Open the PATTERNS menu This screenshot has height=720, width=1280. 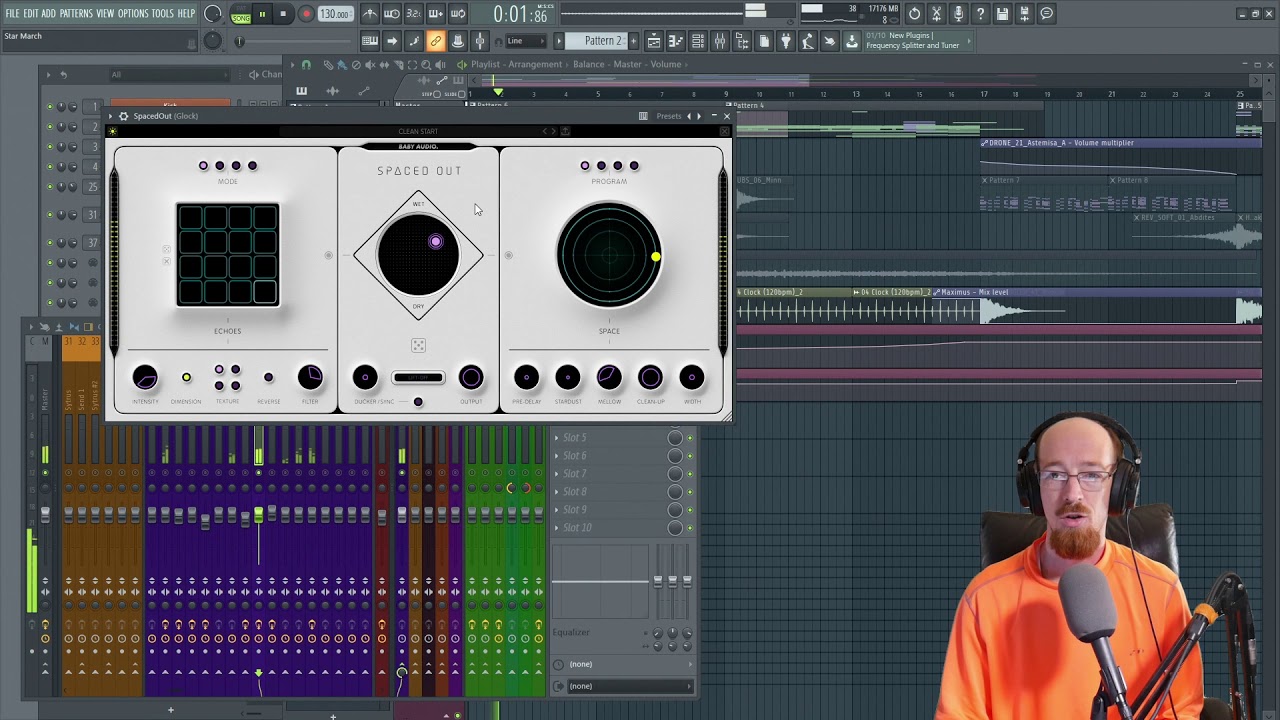coord(76,14)
